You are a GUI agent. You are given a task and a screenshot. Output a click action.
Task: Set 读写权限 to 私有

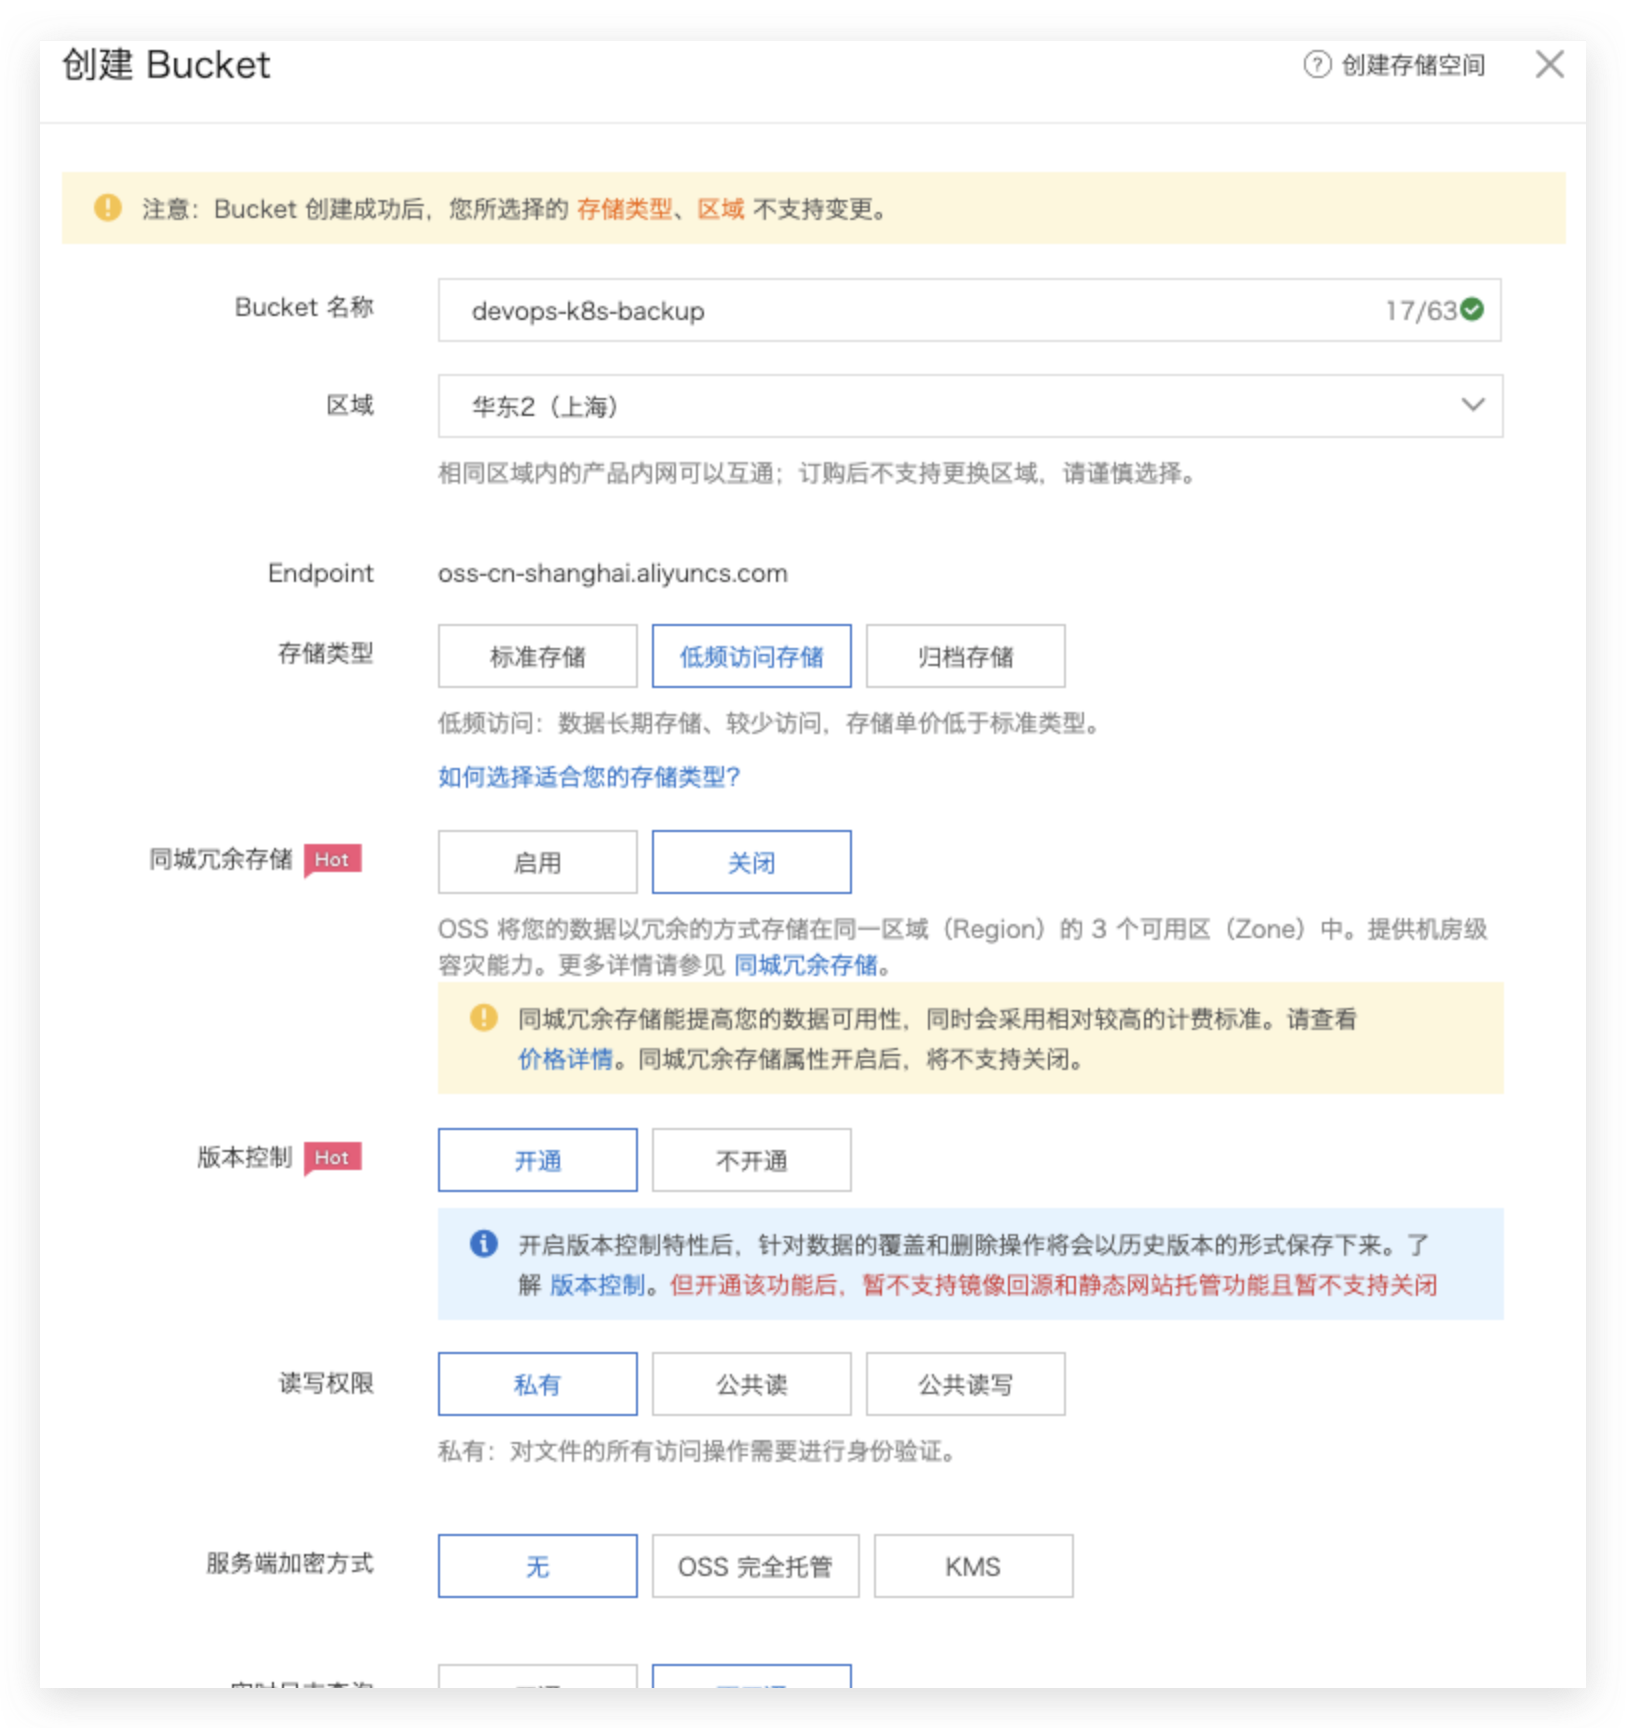[x=537, y=1384]
